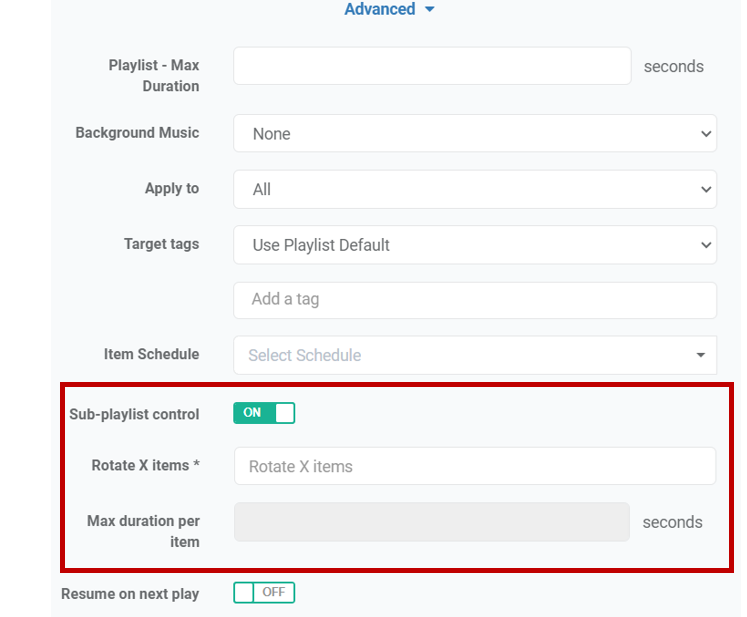
Task: Click the Playlist Max Duration input box
Action: pyautogui.click(x=432, y=66)
